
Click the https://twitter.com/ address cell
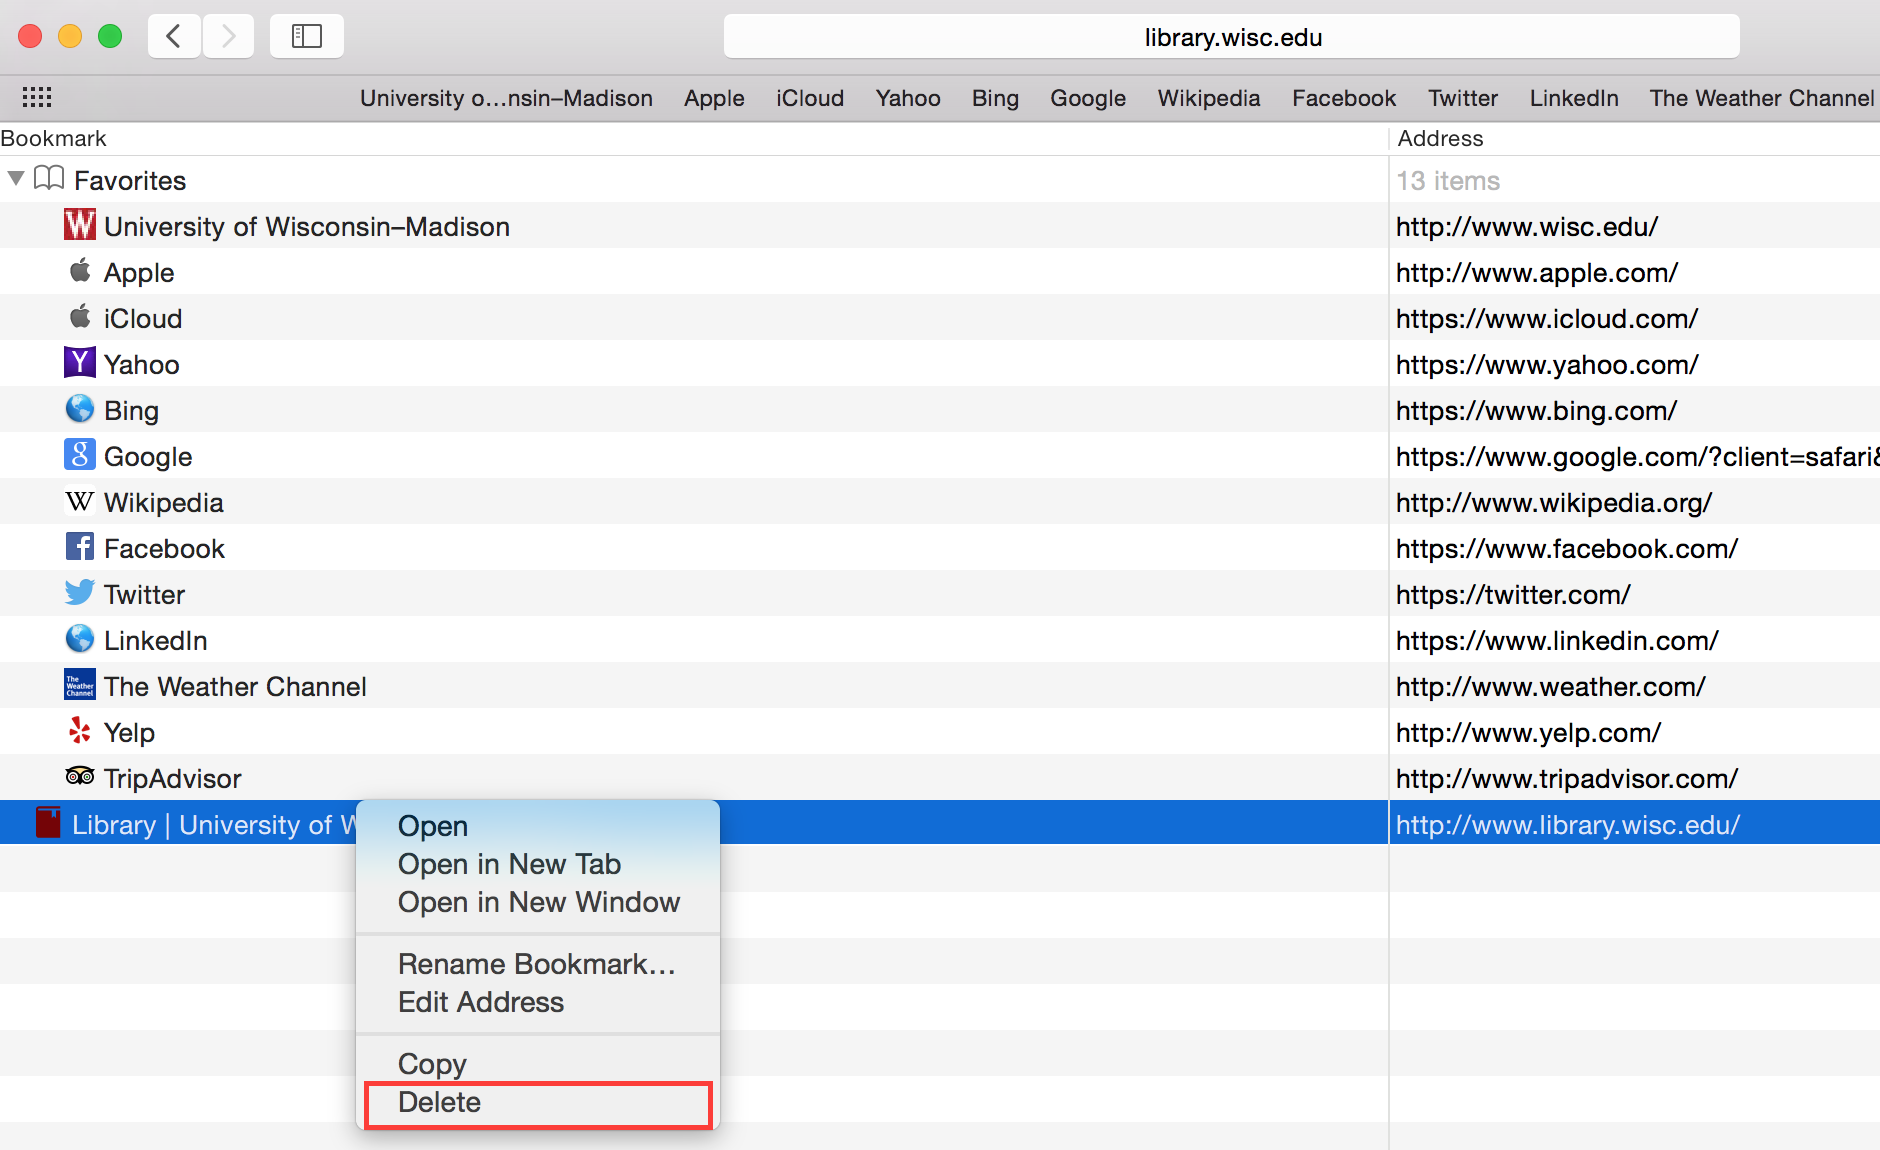tap(1513, 595)
